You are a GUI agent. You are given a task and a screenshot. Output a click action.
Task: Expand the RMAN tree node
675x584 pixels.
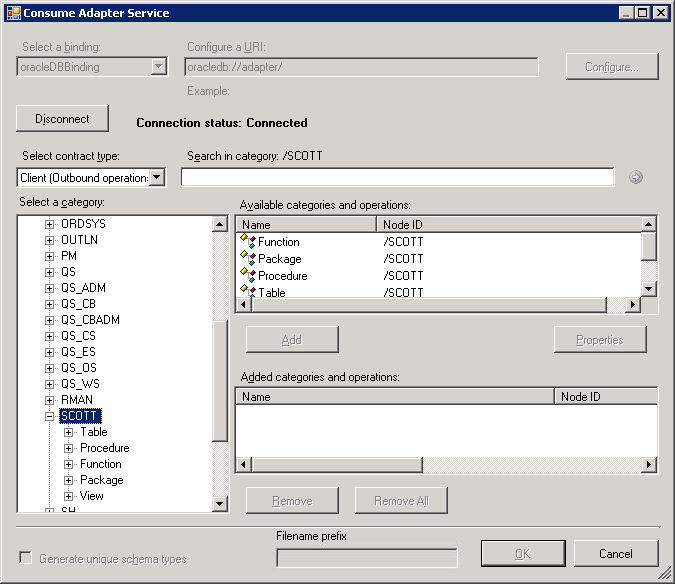[x=50, y=400]
